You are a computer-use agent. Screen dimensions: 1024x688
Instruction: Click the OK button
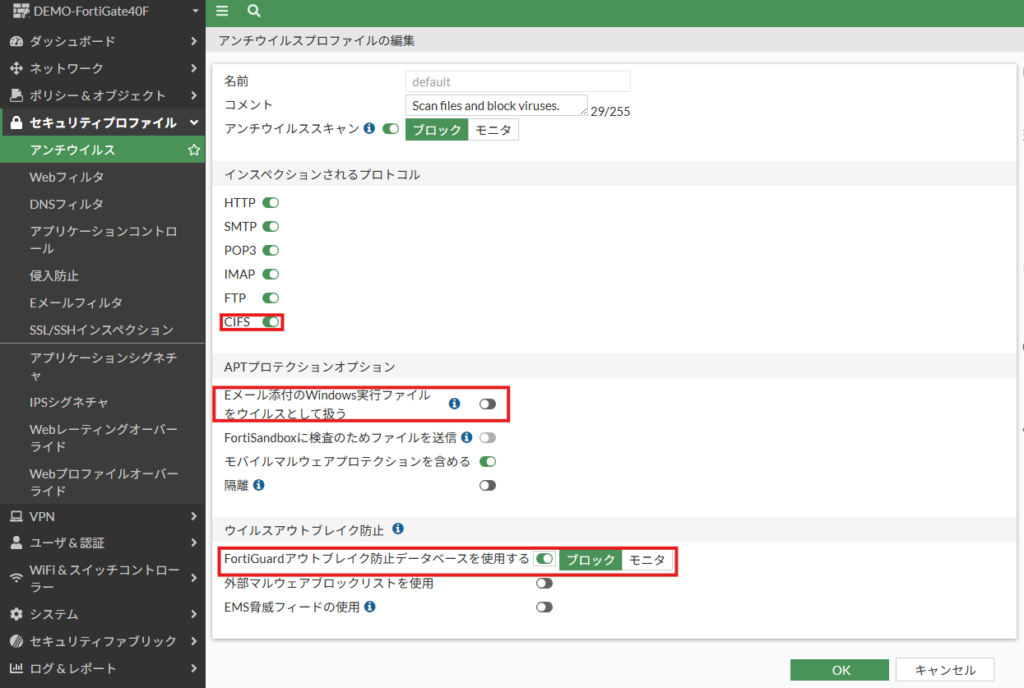pos(840,670)
